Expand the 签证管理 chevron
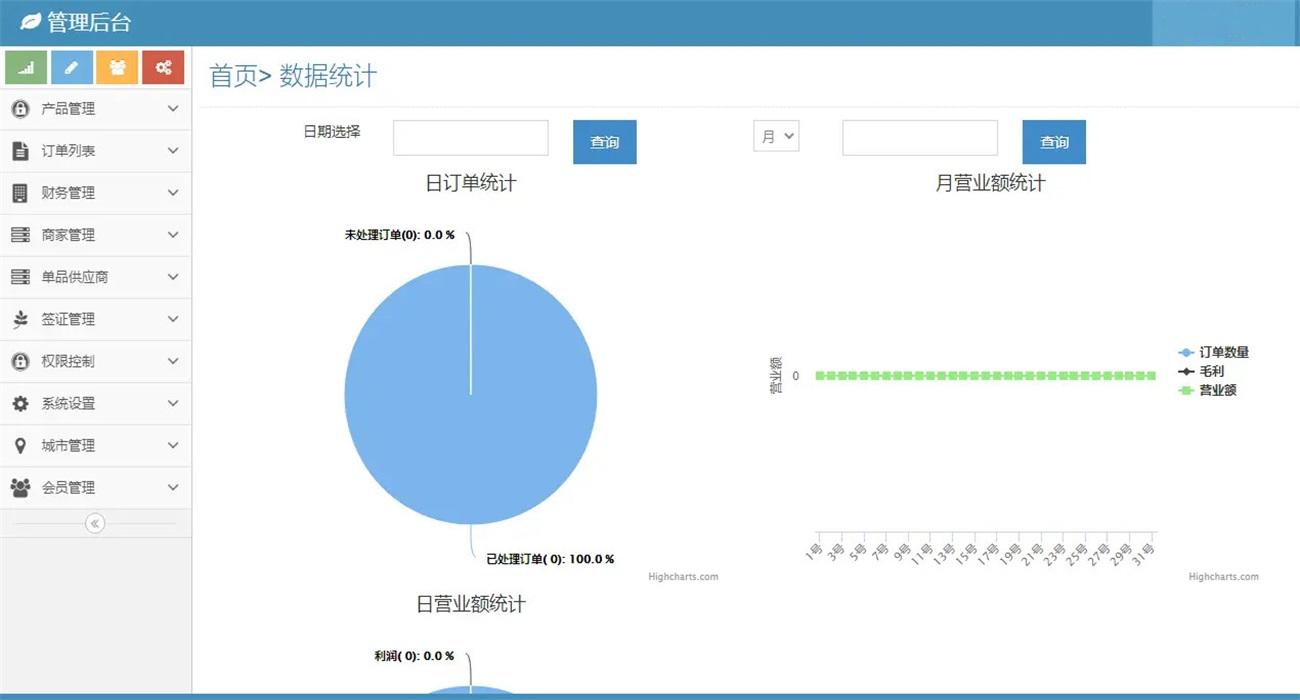The width and height of the screenshot is (1300, 700). click(173, 319)
